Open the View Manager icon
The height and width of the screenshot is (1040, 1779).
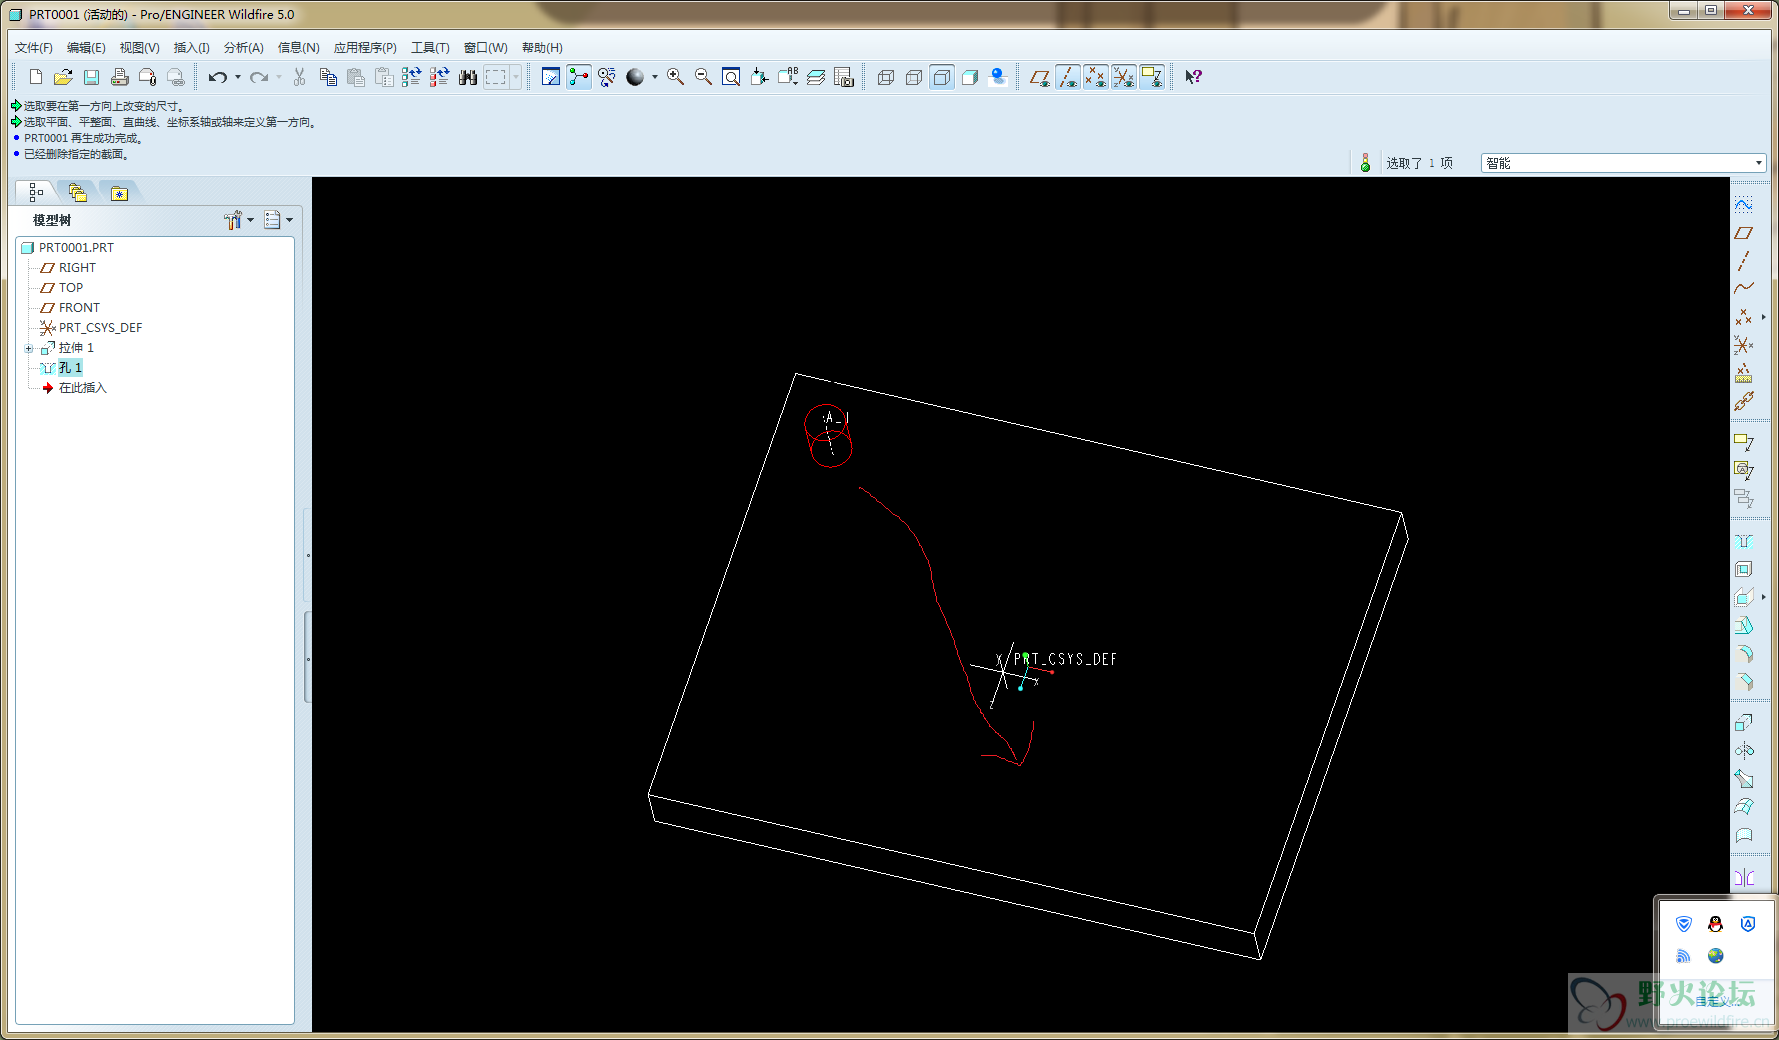(844, 77)
